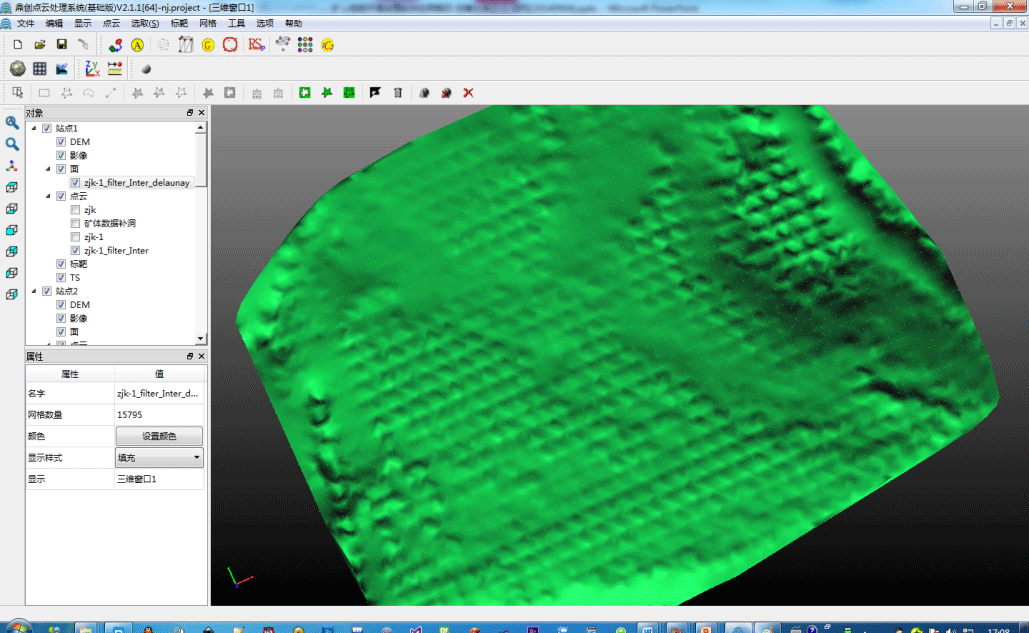Uncheck the zjk-1_filter_Inter checkbox
The height and width of the screenshot is (633, 1029).
pyautogui.click(x=75, y=251)
